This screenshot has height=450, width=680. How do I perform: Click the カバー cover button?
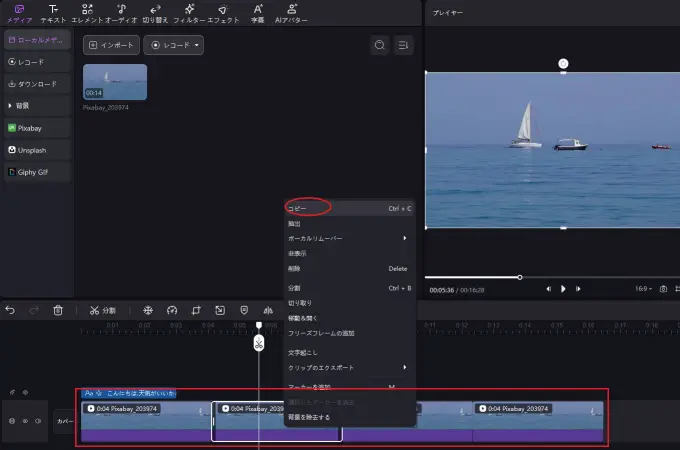click(65, 421)
